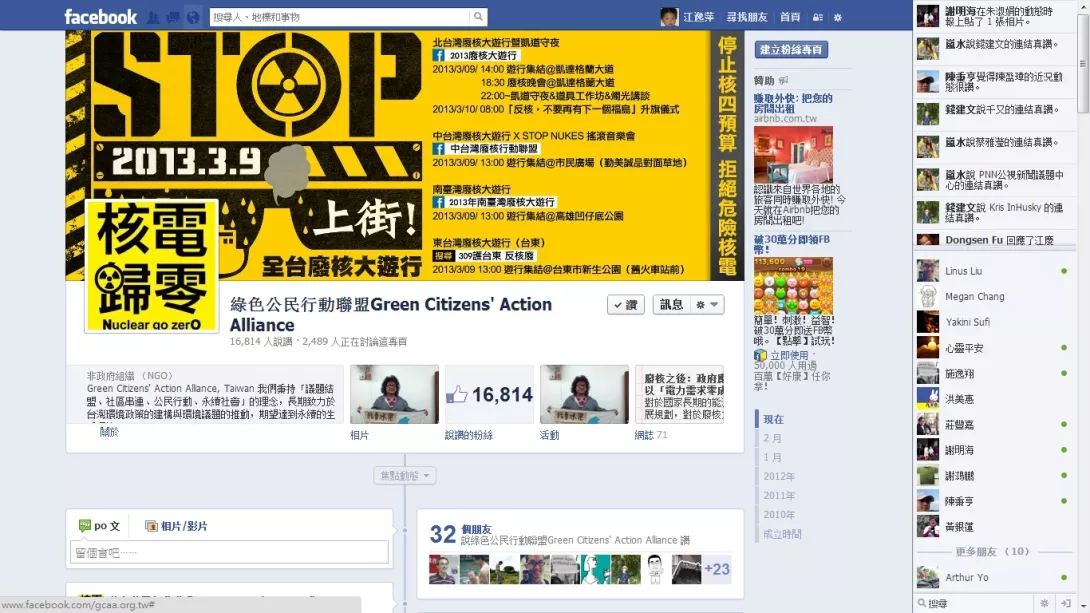Click the candy game ad image

793,286
